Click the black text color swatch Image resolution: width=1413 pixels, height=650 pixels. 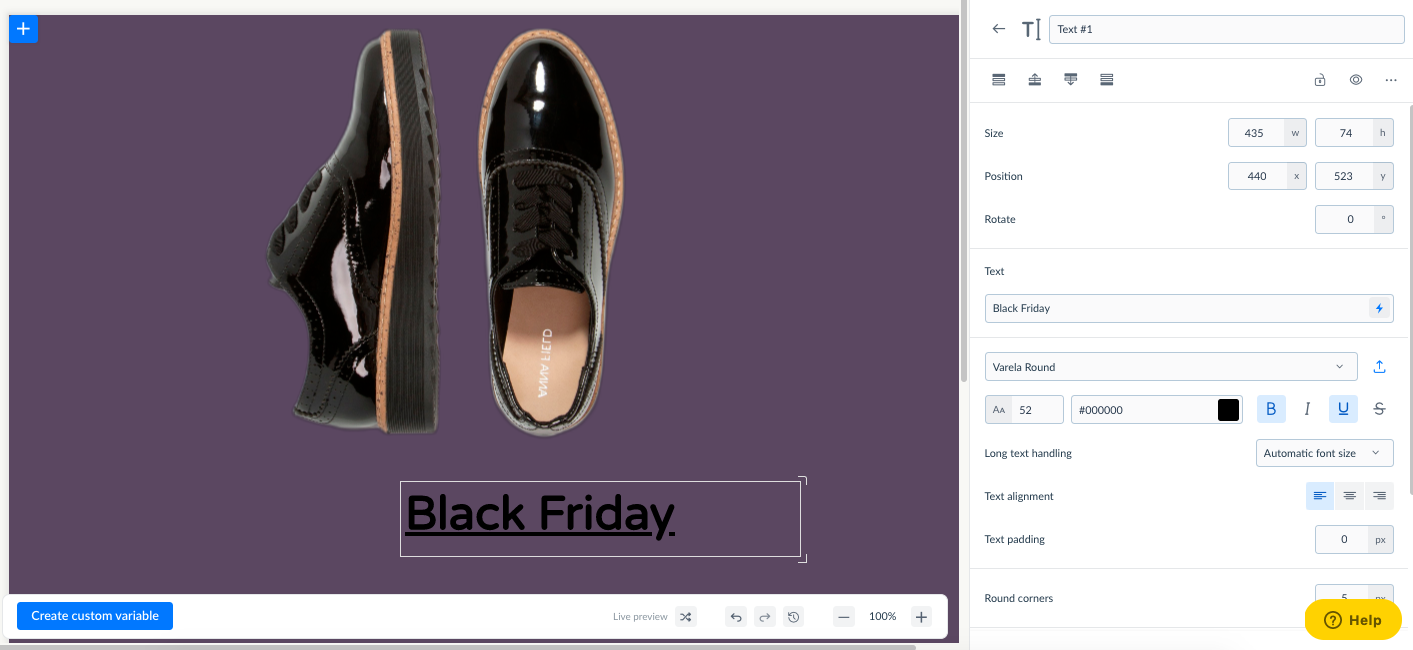click(1228, 410)
